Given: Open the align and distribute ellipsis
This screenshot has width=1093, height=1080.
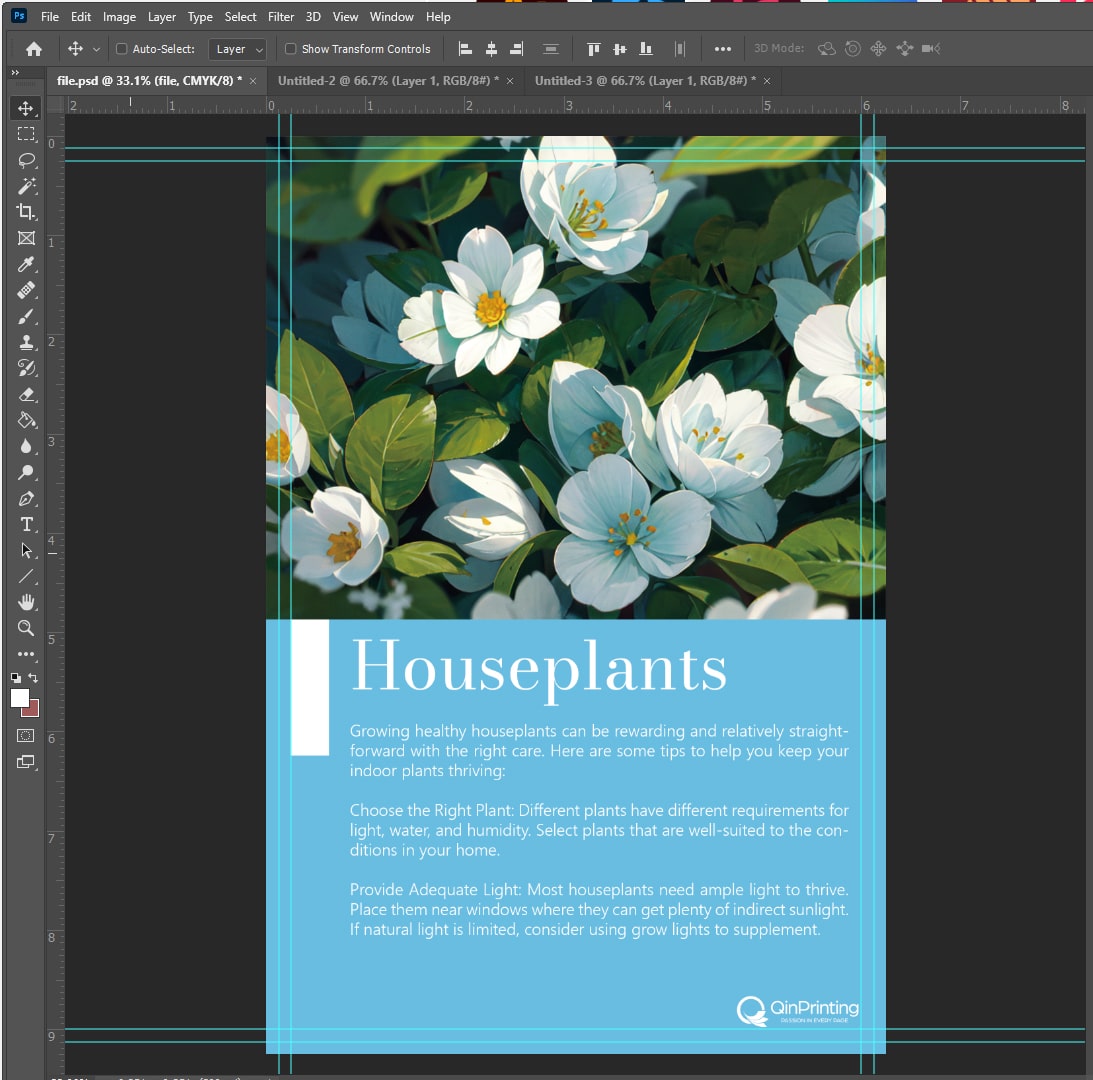Looking at the screenshot, I should click(x=723, y=49).
